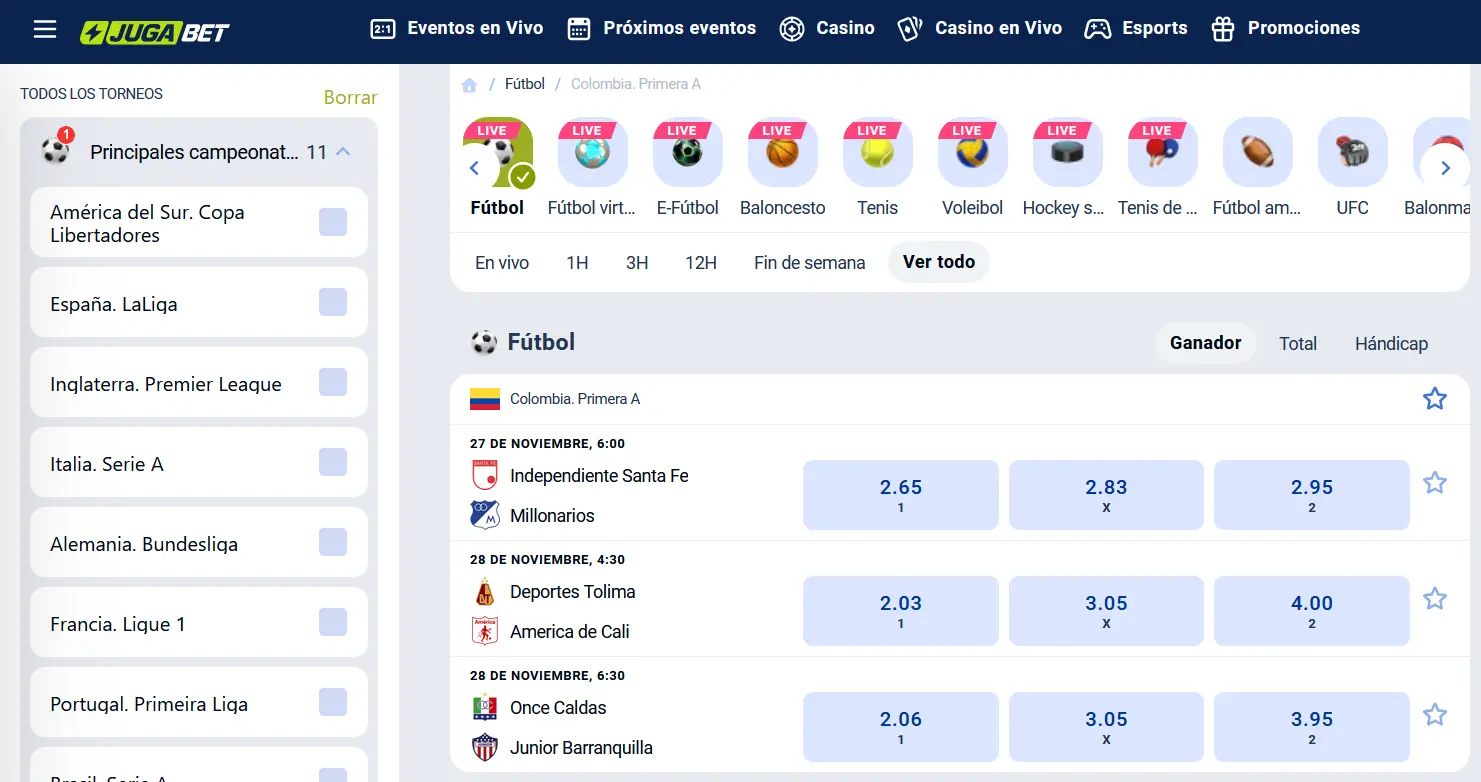Star the Once Caldas vs Junior match
The height and width of the screenshot is (782, 1481).
(x=1435, y=715)
